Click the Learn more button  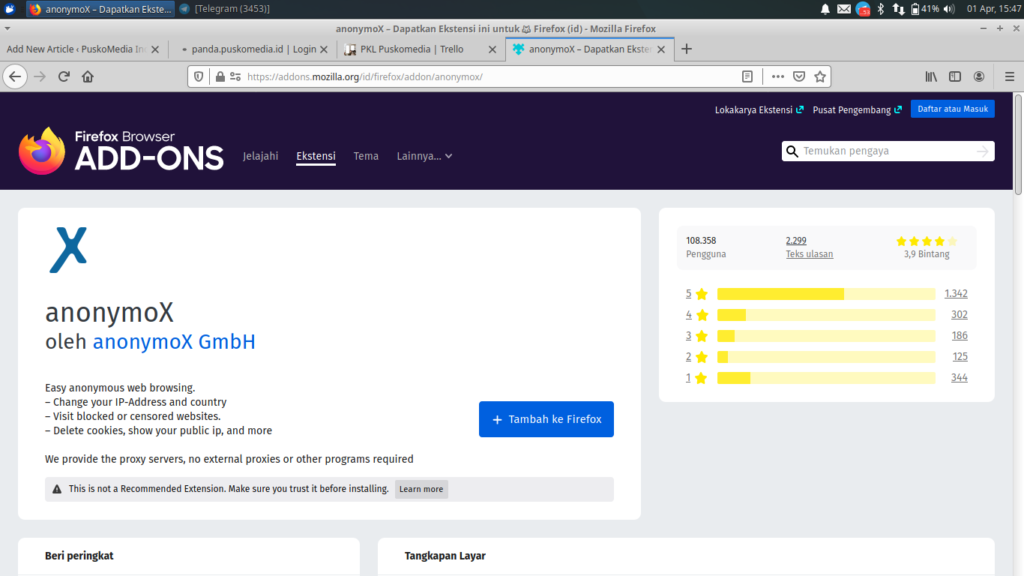tap(421, 489)
